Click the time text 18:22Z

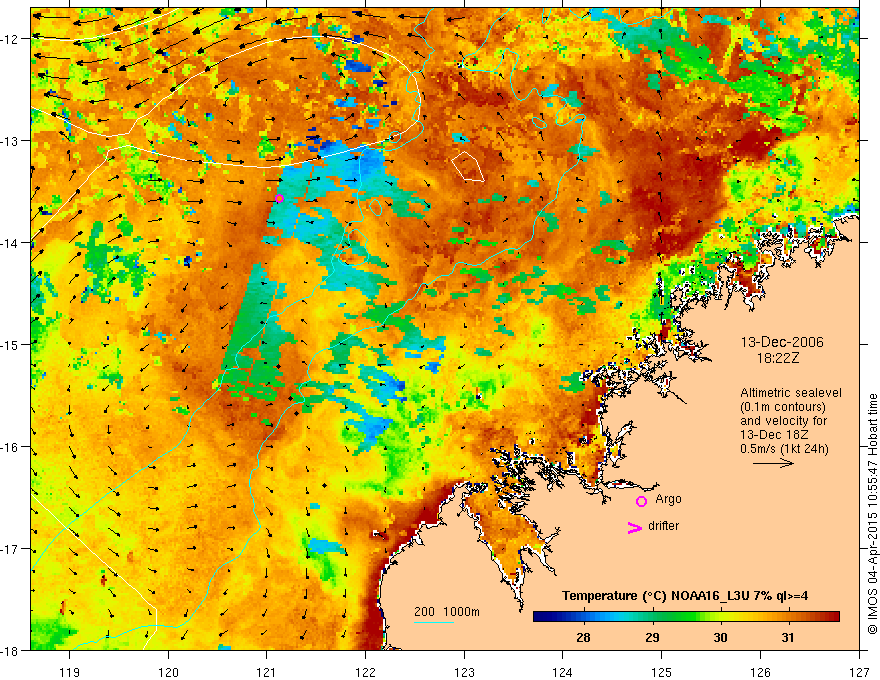[777, 358]
